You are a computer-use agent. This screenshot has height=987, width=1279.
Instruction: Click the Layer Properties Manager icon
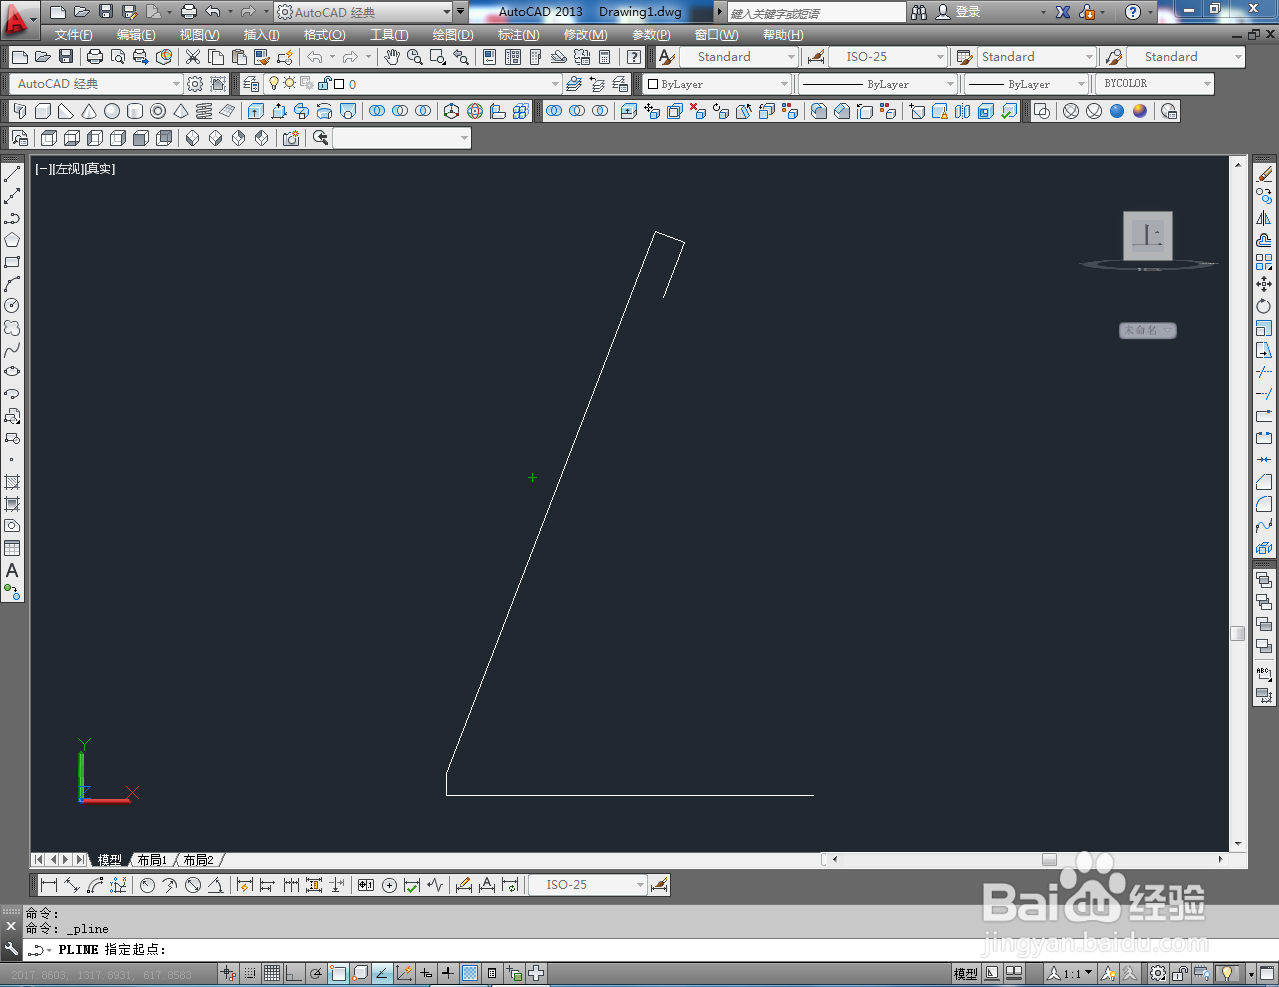252,84
